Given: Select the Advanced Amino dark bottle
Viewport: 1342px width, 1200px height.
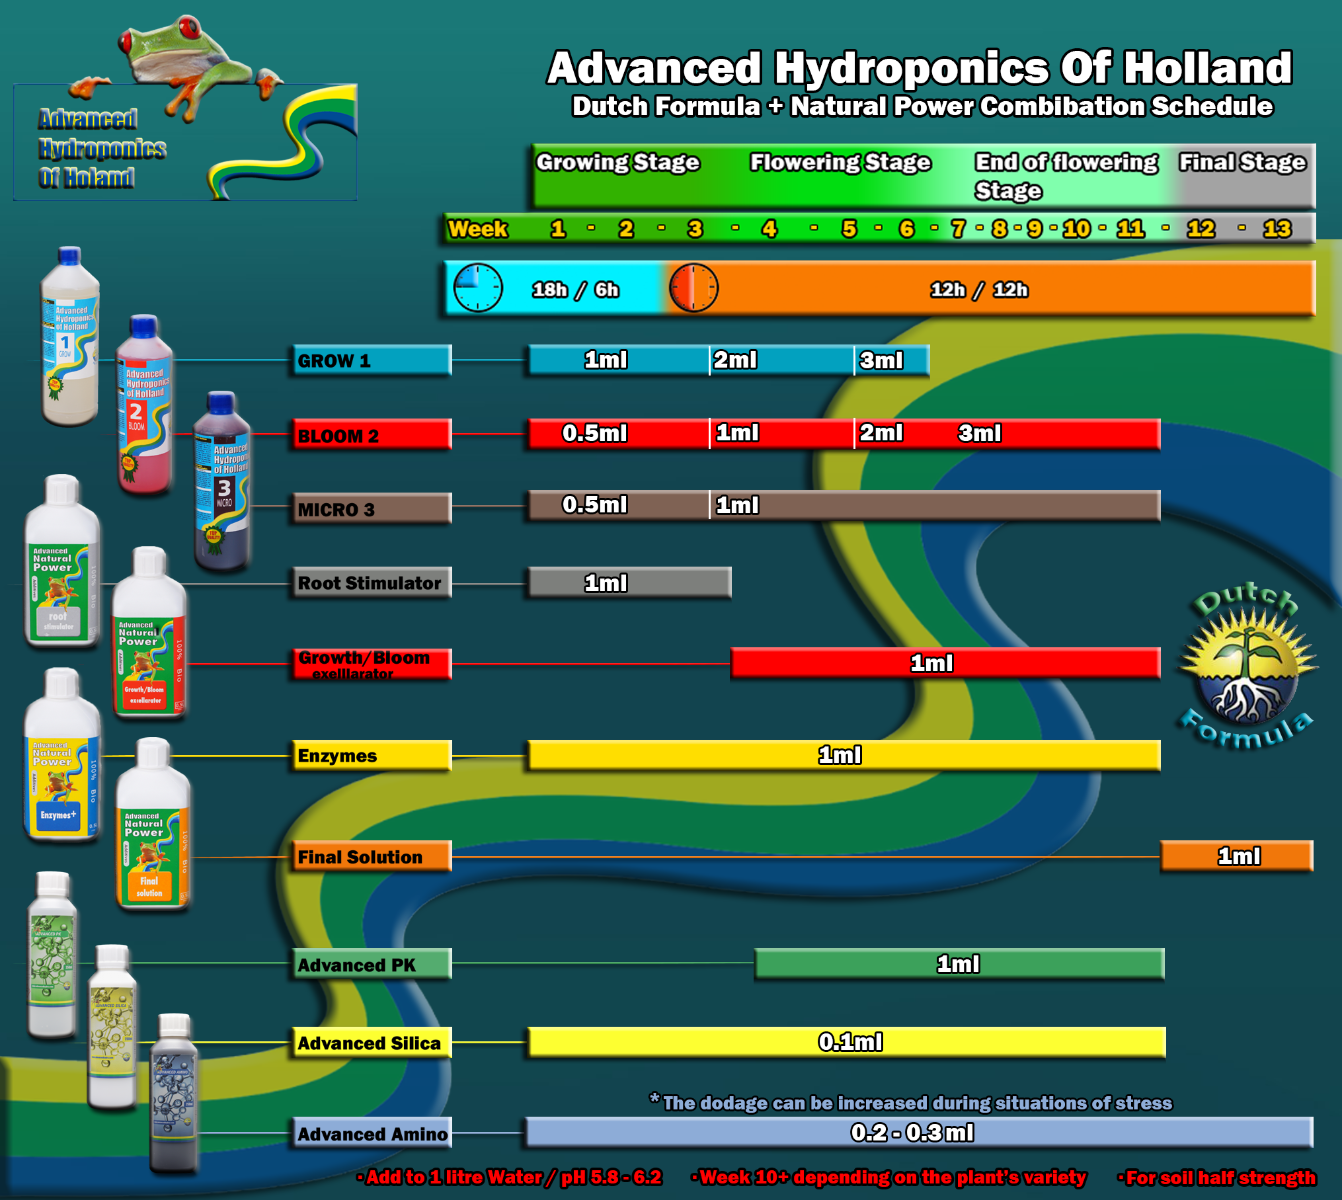Looking at the screenshot, I should click(174, 1093).
